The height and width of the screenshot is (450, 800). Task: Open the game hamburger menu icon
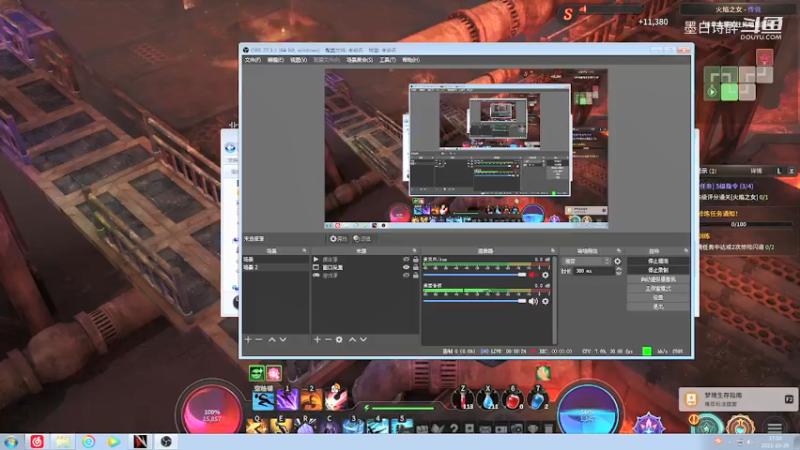[774, 428]
